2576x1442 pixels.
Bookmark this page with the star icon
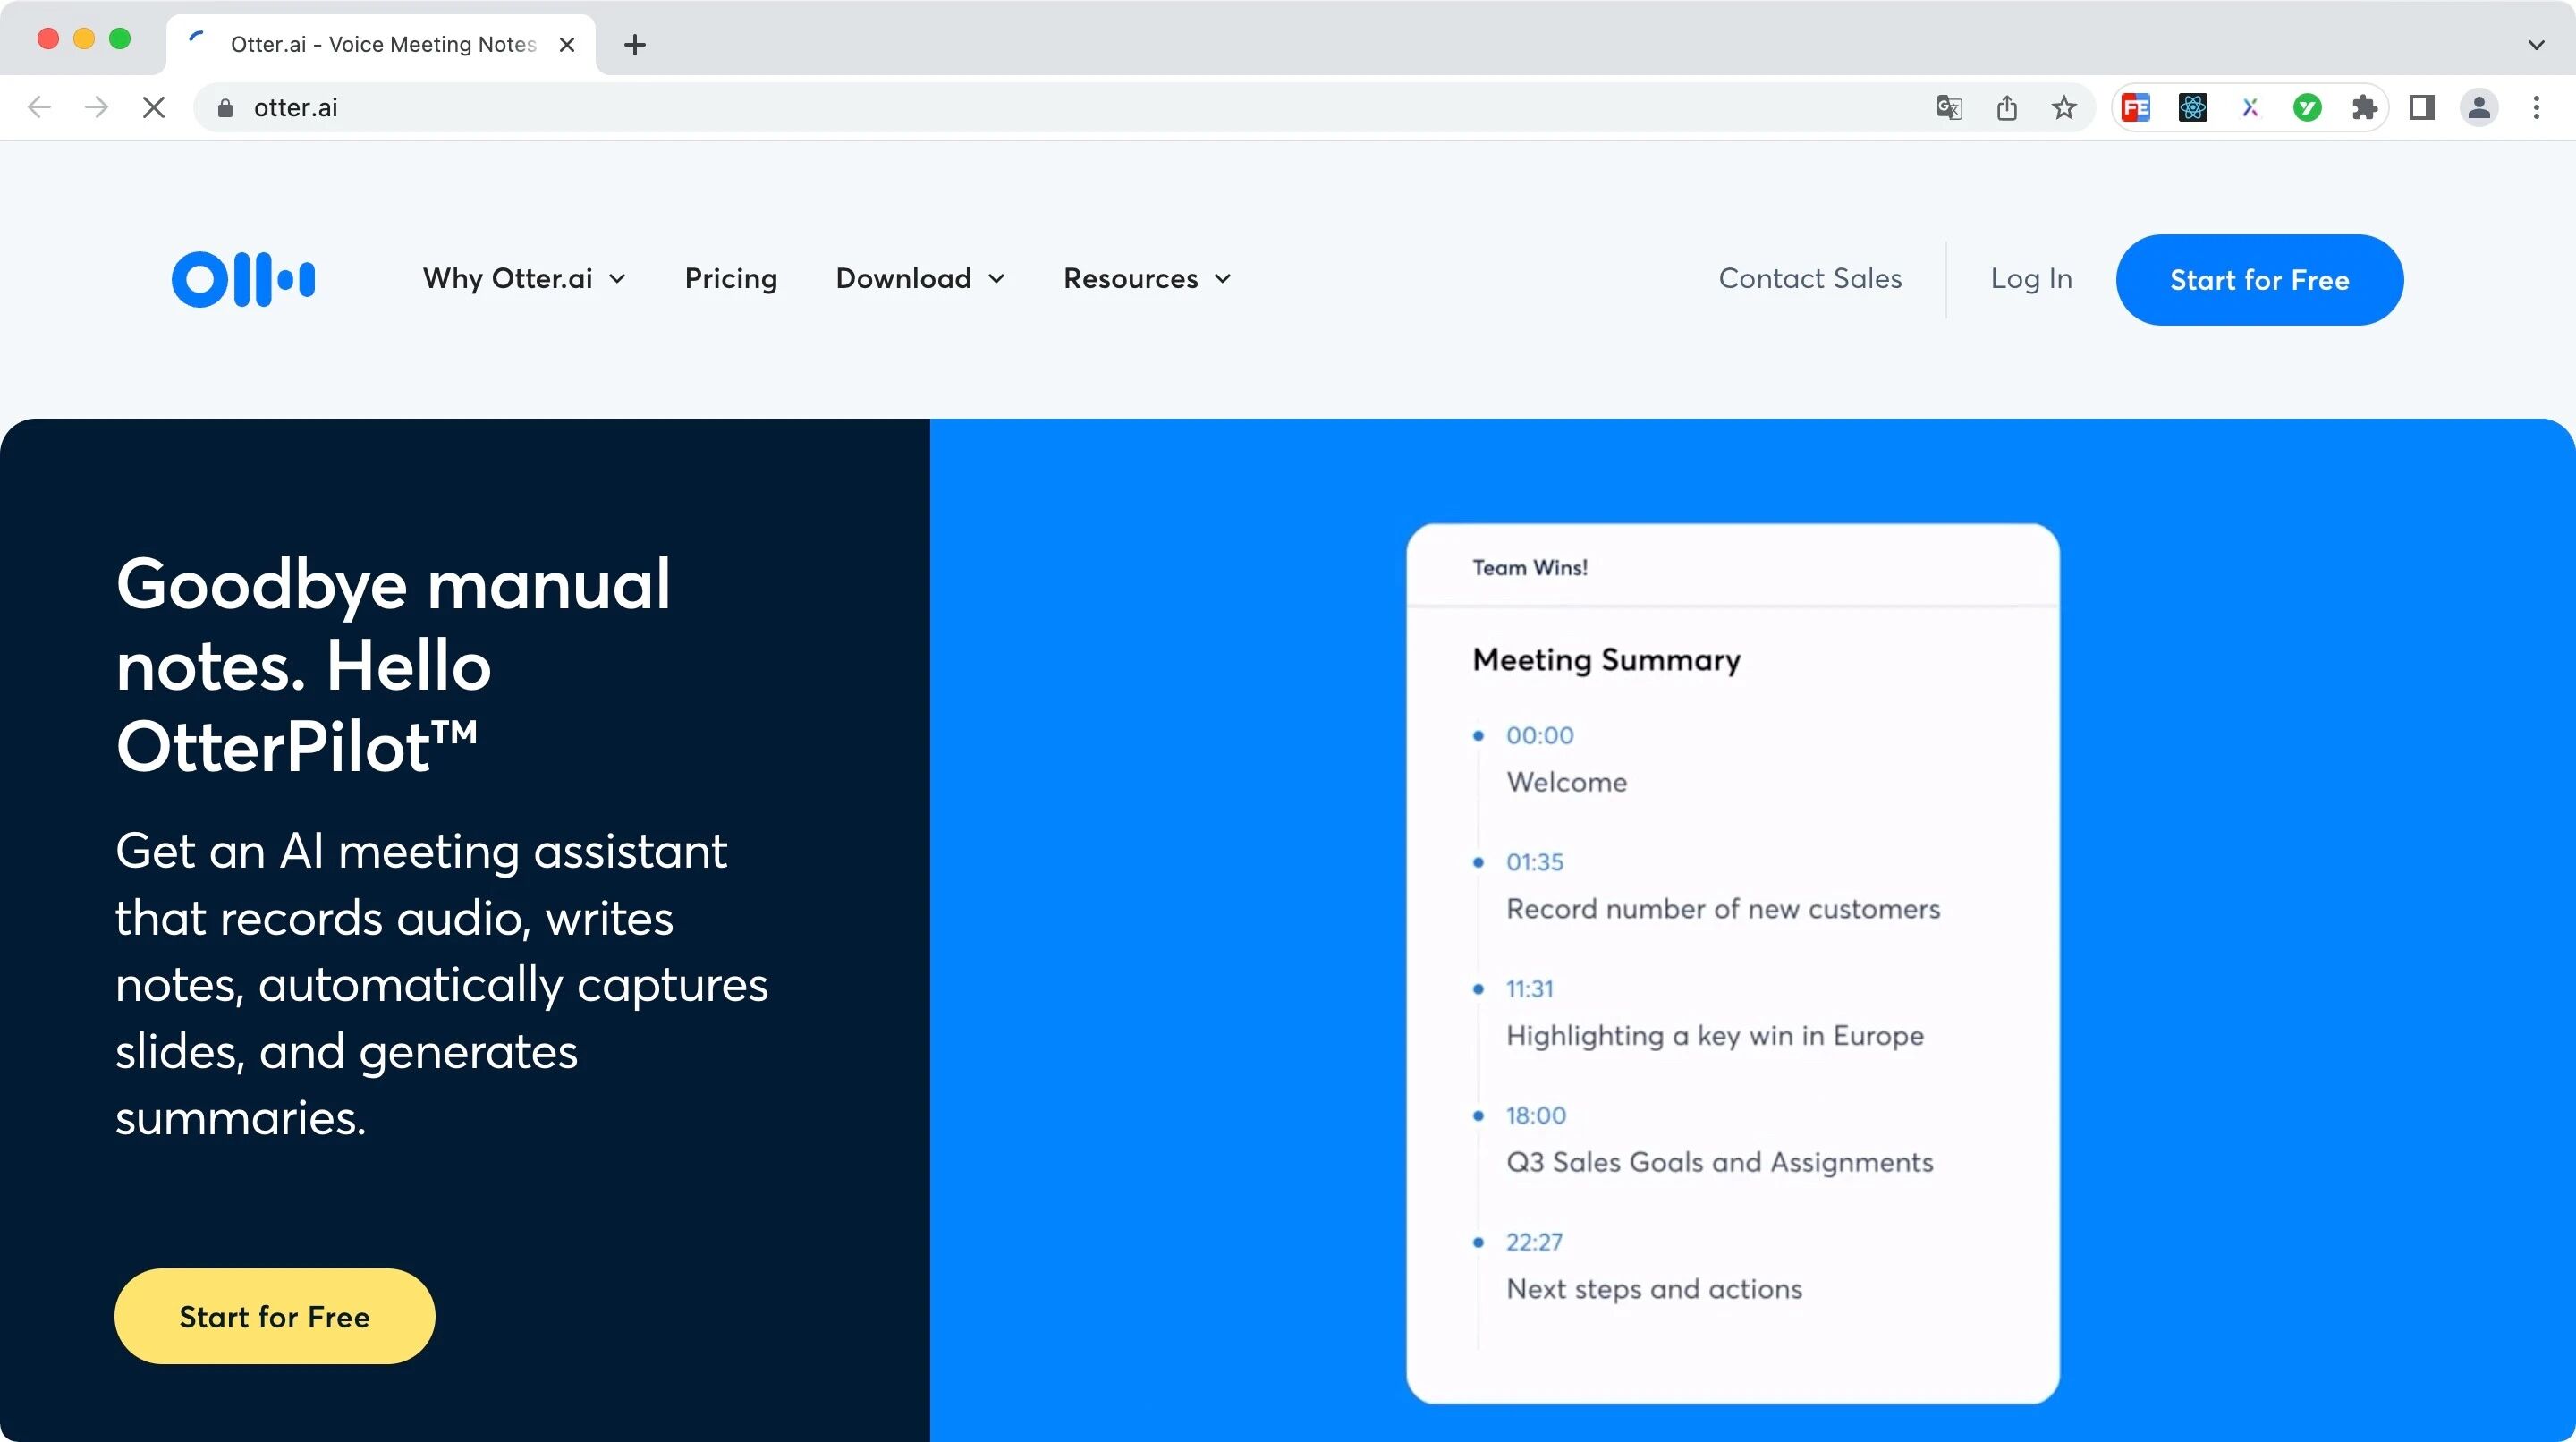2063,108
